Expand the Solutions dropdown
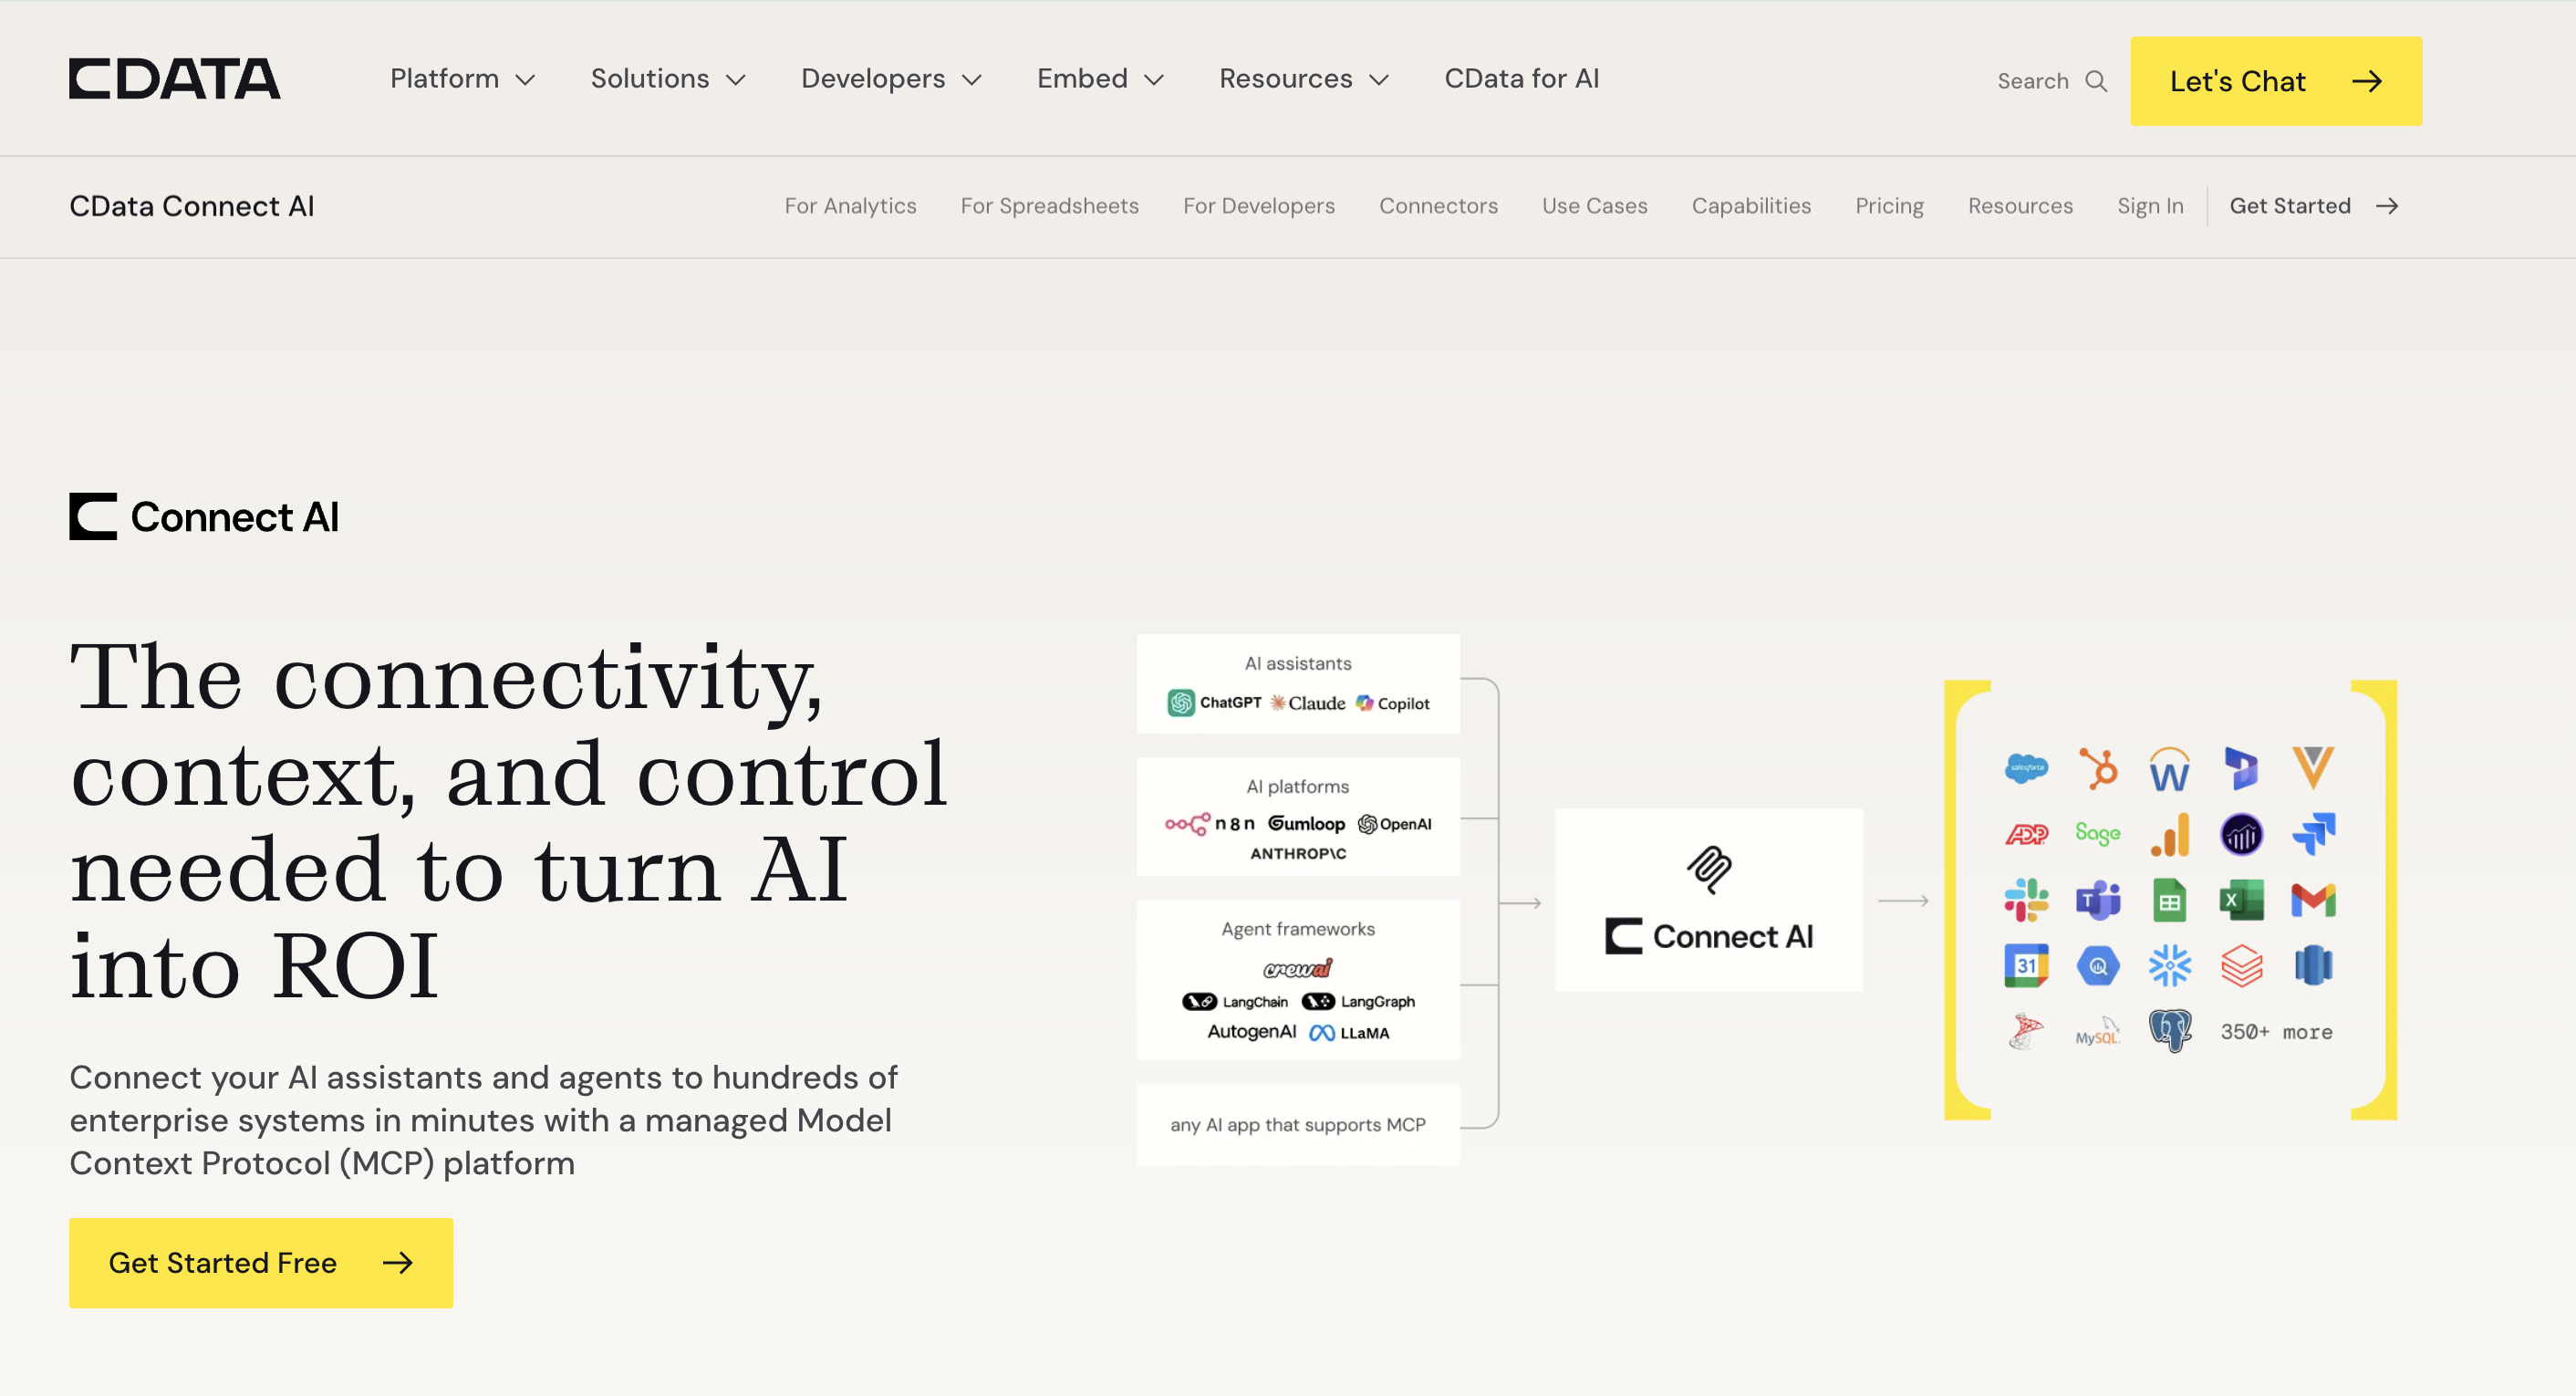Viewport: 2576px width, 1396px height. (668, 79)
